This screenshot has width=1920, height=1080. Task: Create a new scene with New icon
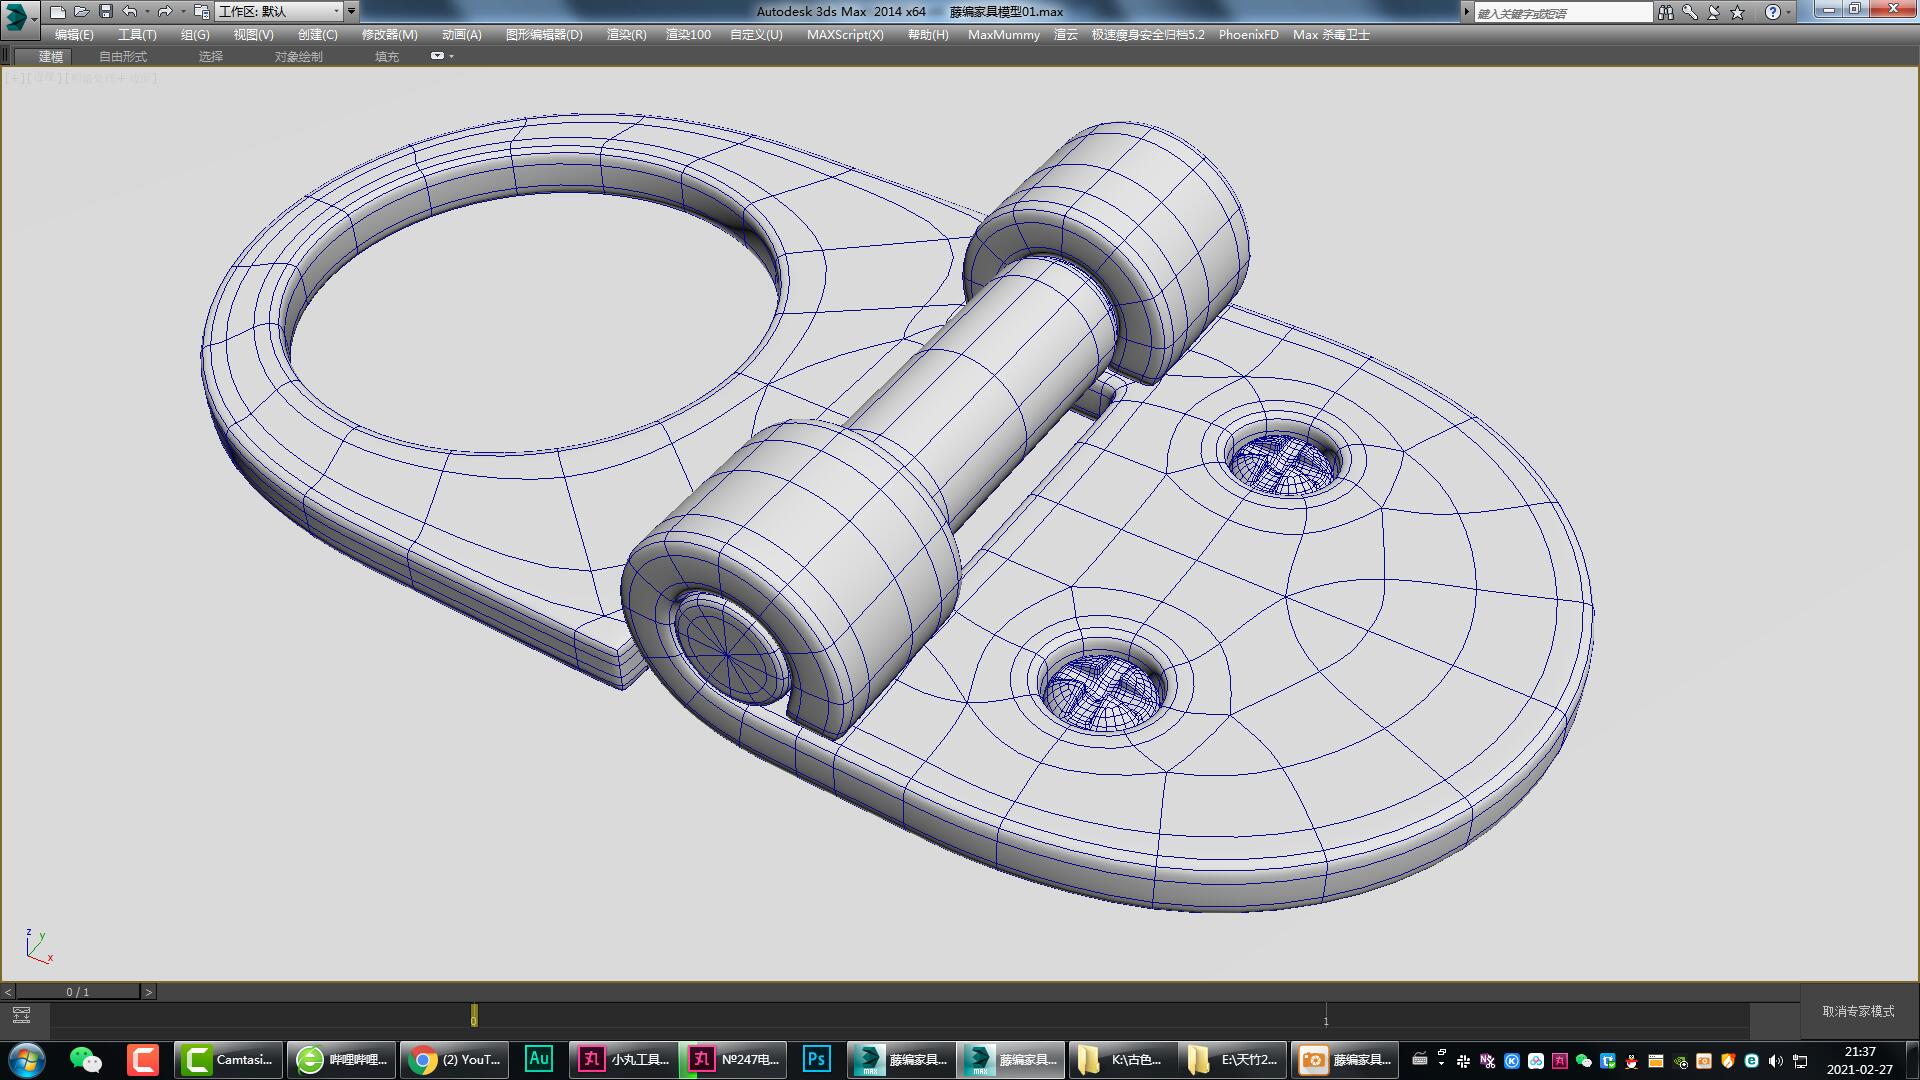pyautogui.click(x=58, y=12)
